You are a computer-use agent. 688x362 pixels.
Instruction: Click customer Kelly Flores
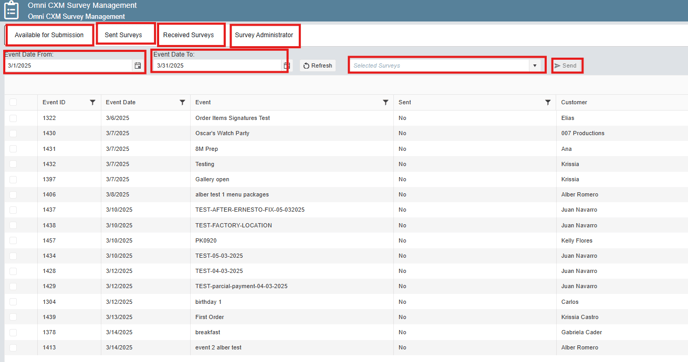tap(577, 240)
